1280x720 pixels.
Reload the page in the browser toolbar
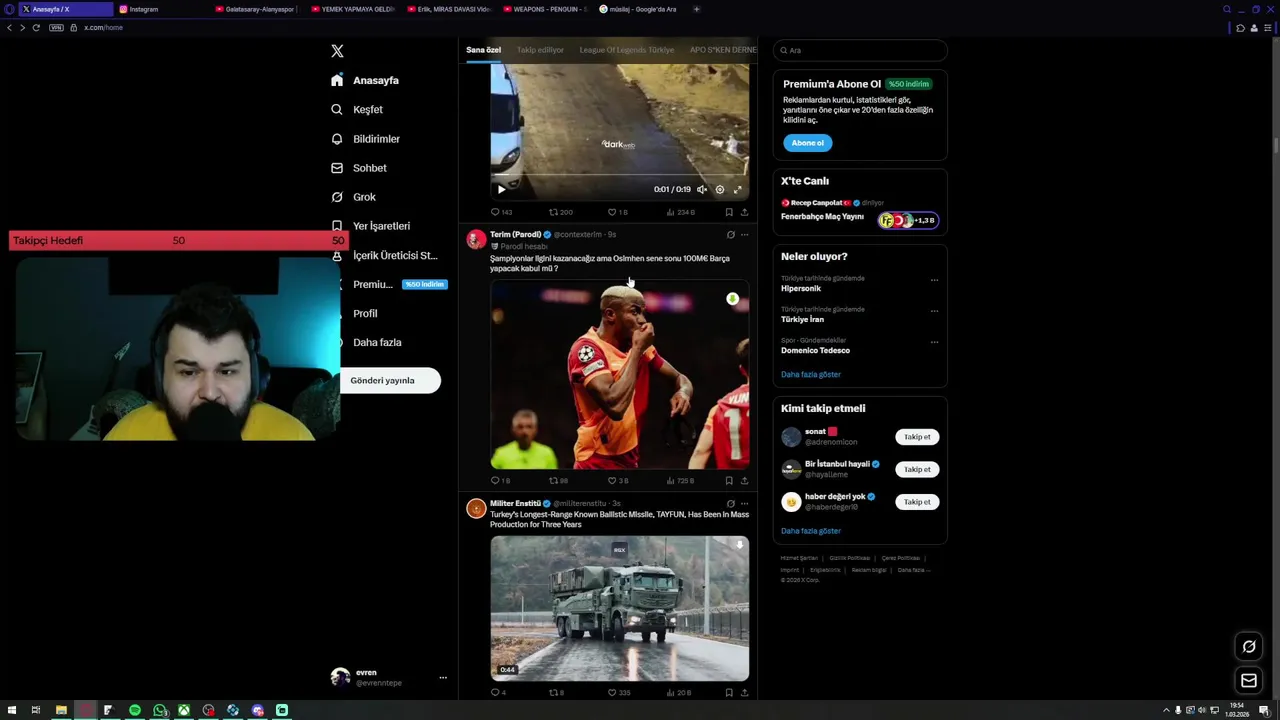click(36, 28)
